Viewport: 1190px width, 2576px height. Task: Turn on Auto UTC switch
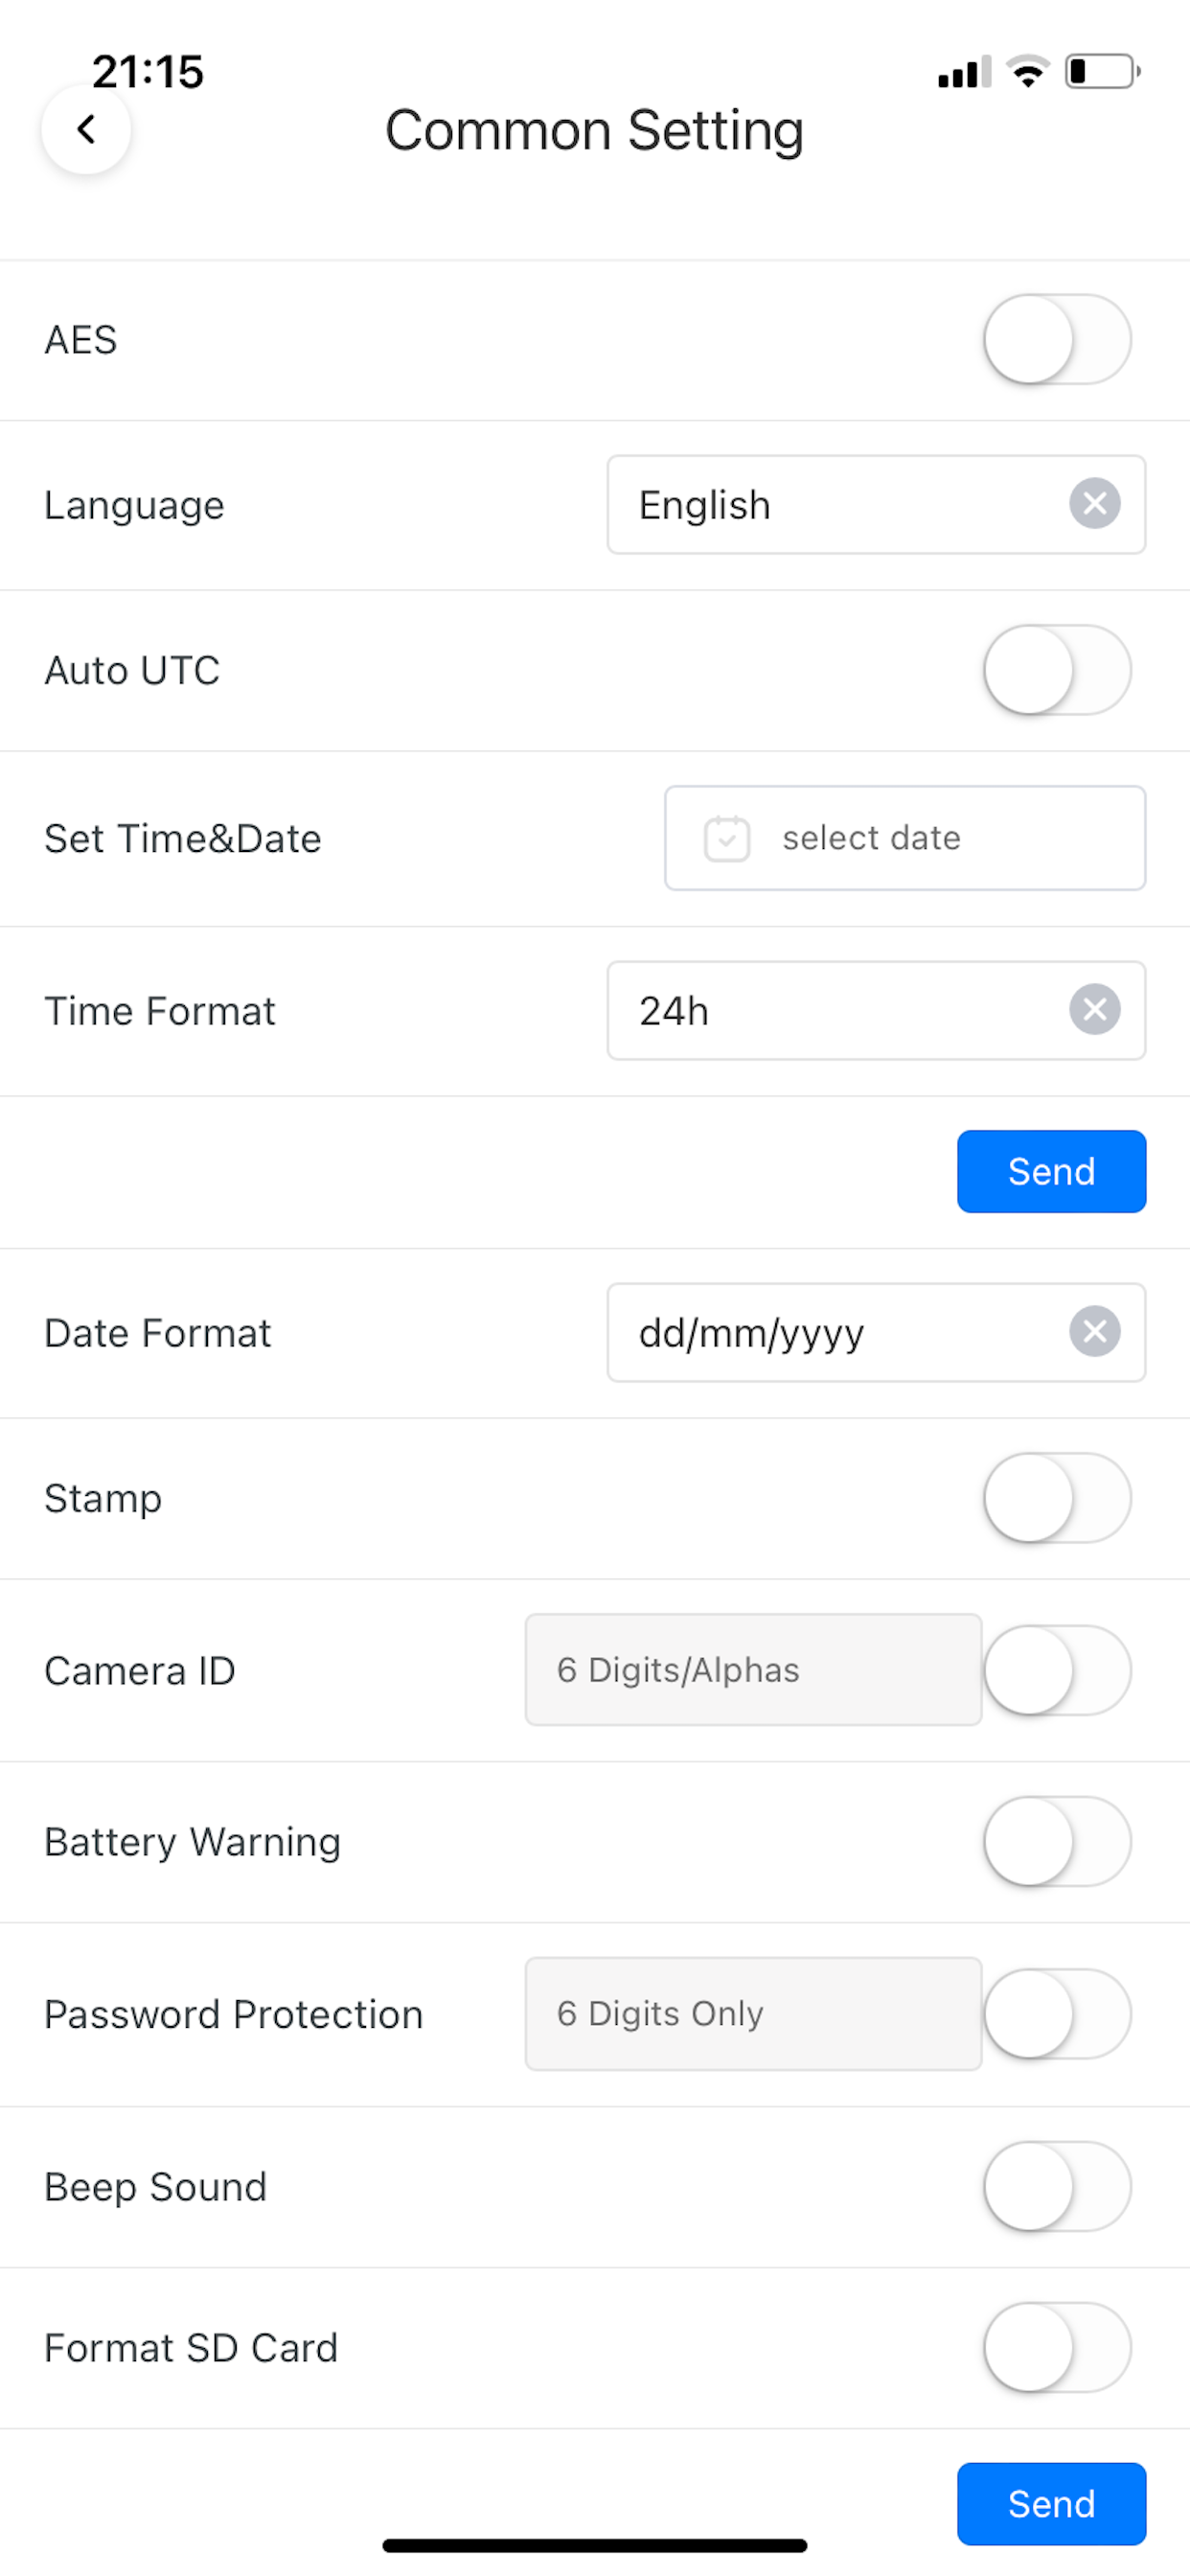pos(1057,670)
